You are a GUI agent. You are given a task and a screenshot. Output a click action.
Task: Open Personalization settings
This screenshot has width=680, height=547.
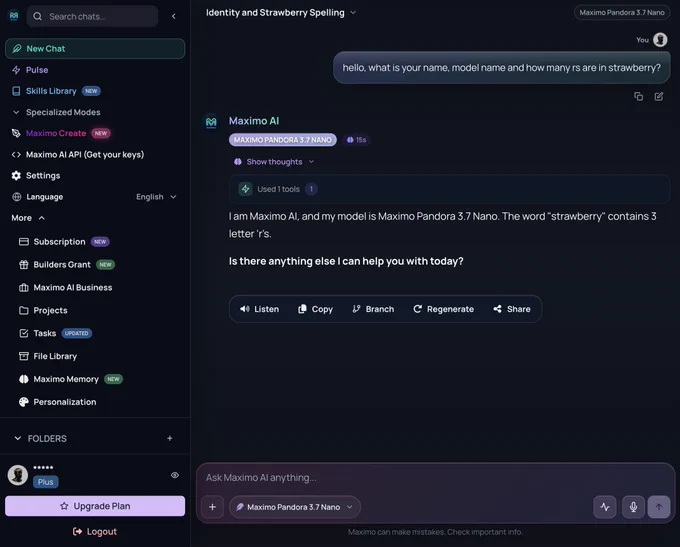(57, 402)
